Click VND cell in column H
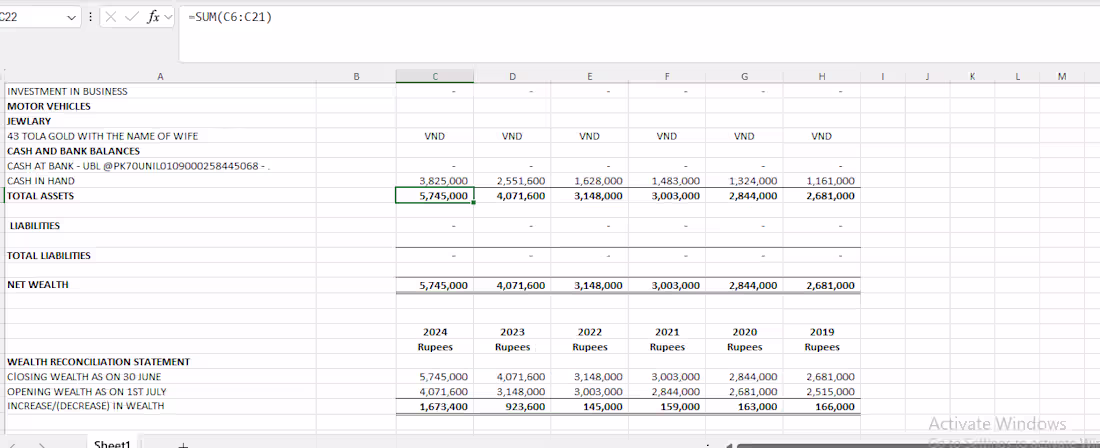1100x448 pixels. pos(821,136)
